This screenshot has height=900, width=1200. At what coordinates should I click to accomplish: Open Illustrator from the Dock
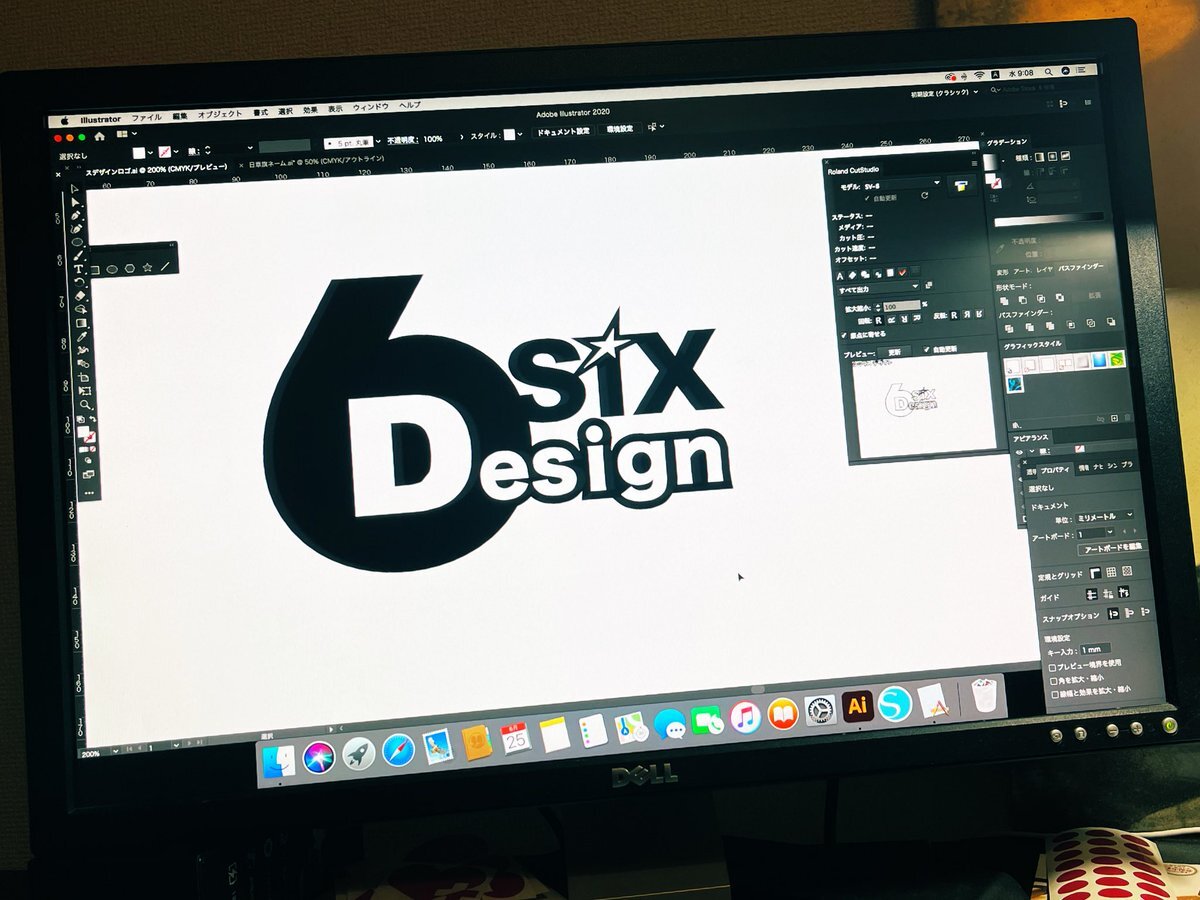pos(857,704)
